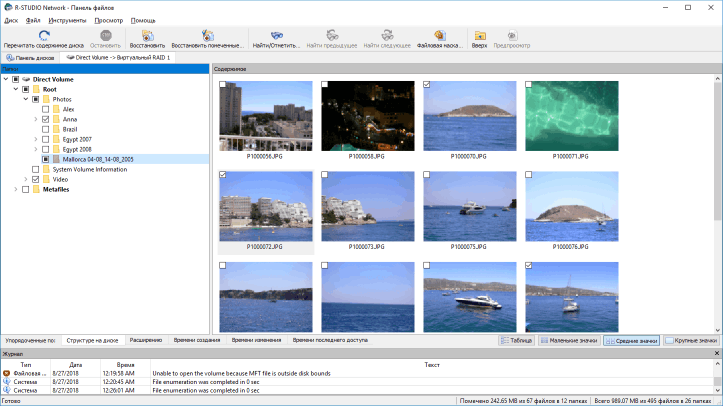Click the Preview (Предпросмотр) toolbar icon
The image size is (723, 406).
click(512, 35)
